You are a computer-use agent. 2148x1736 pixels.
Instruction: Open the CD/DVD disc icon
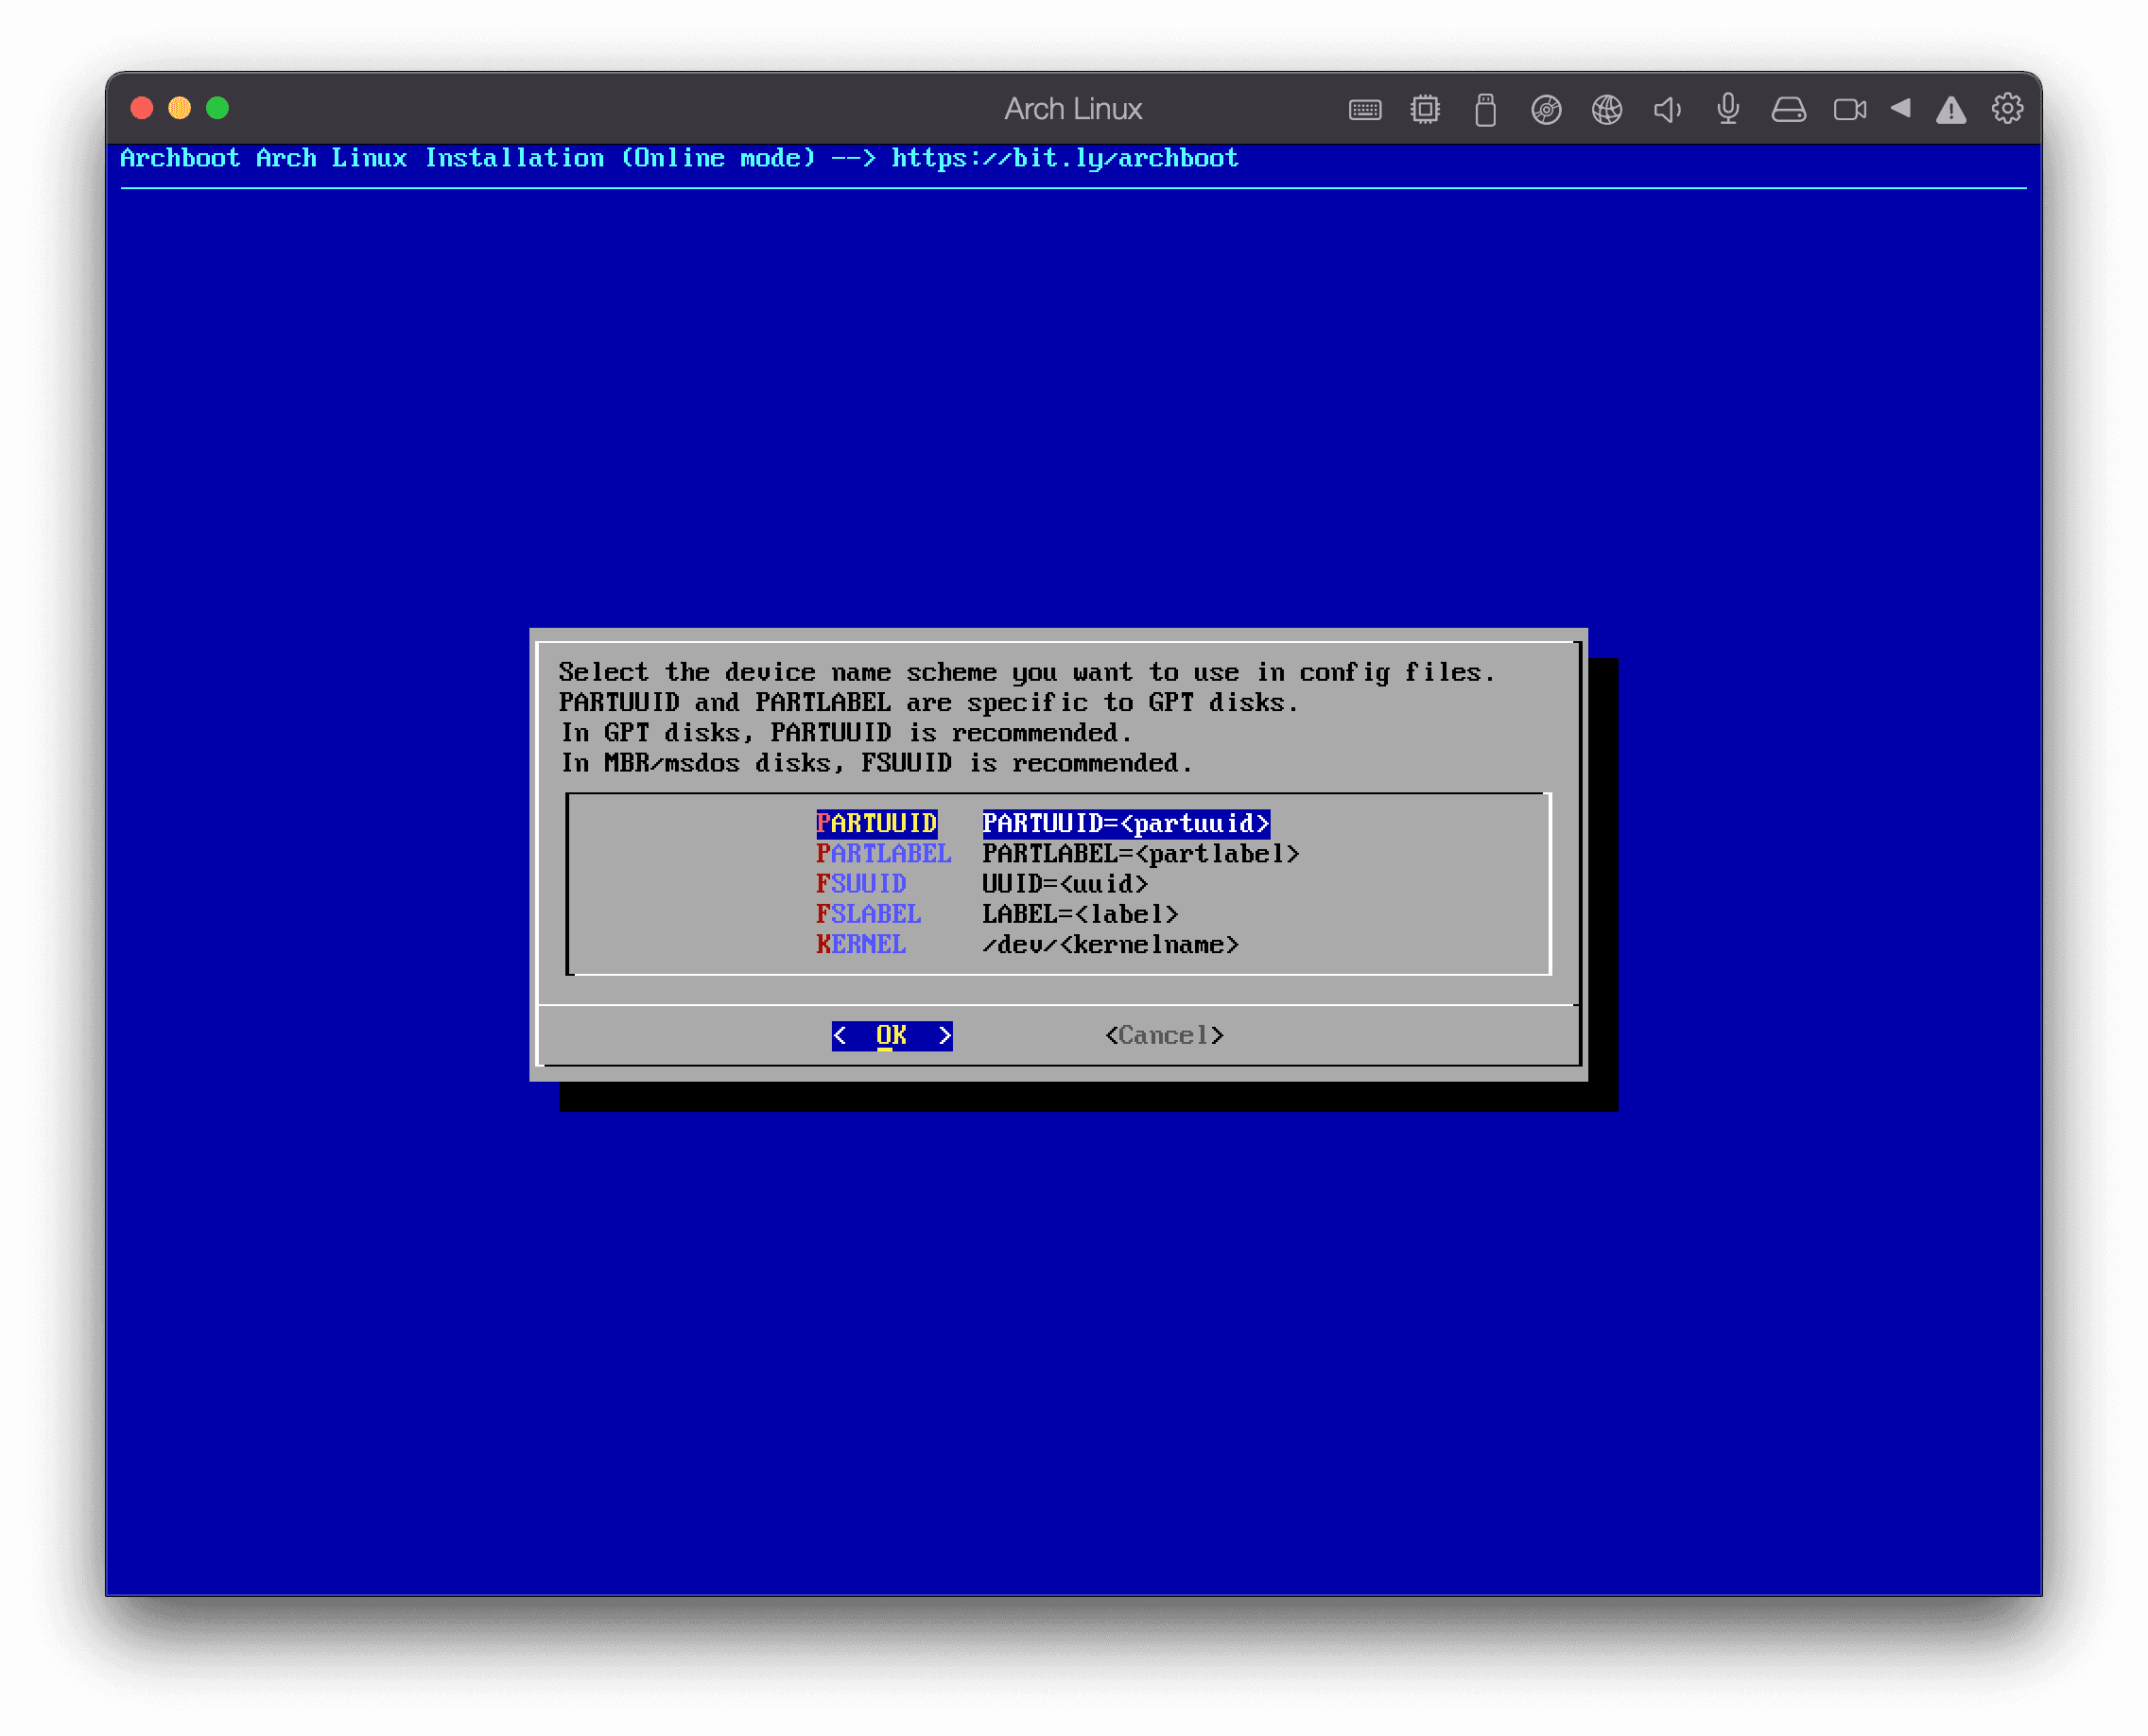pos(1546,109)
